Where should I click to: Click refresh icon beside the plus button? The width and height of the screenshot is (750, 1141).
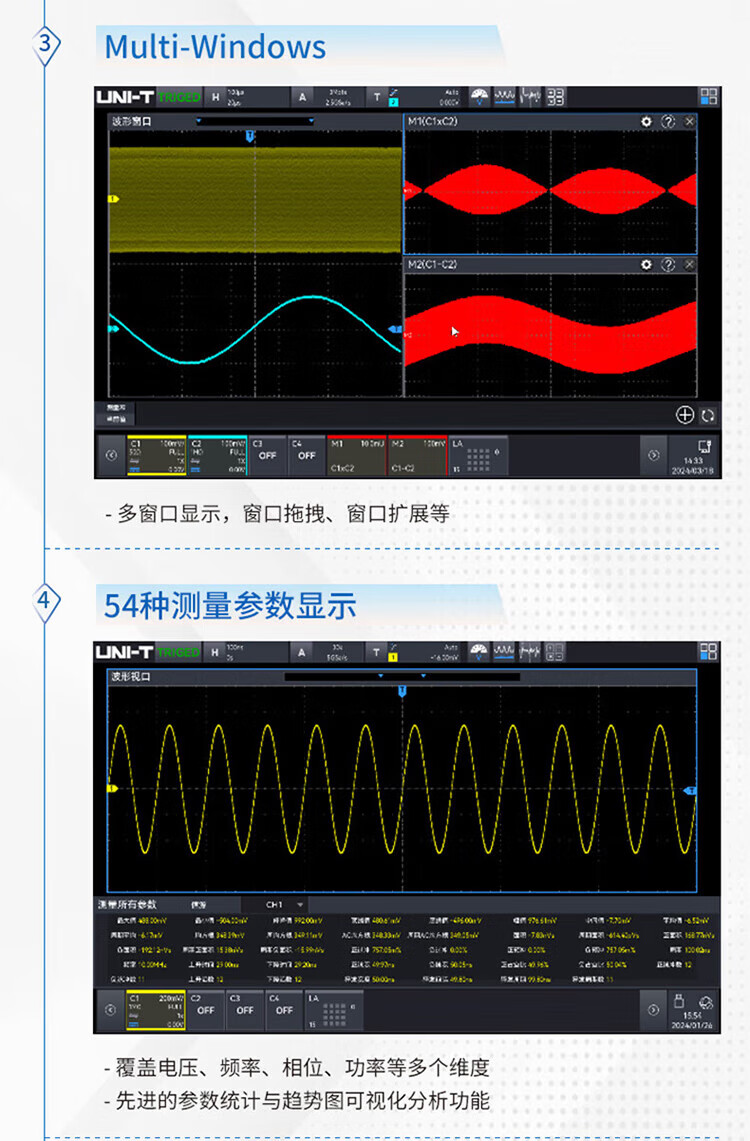tap(708, 415)
